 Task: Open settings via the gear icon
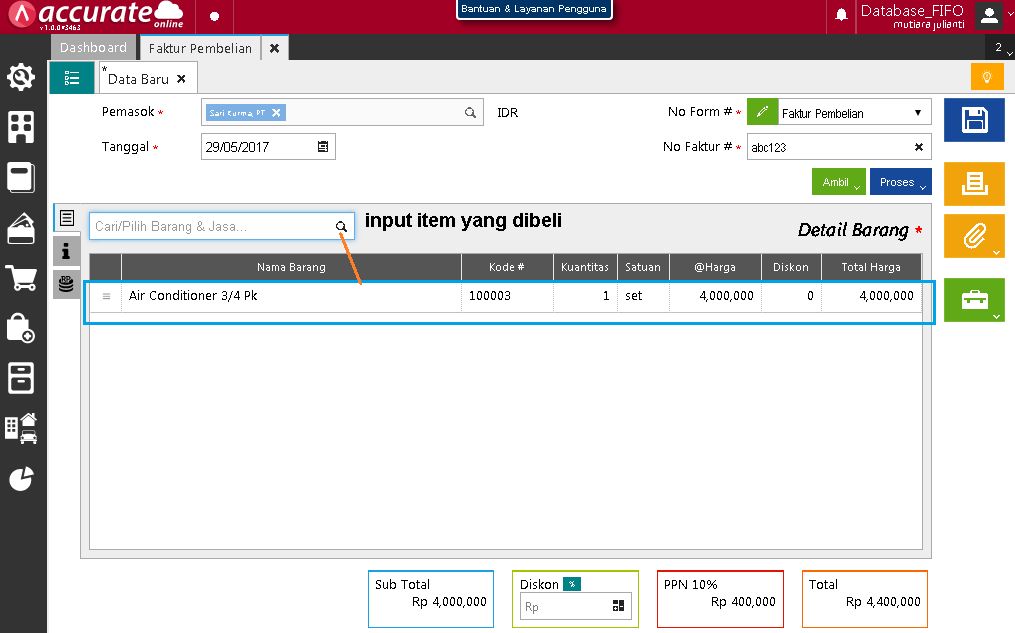pos(21,76)
